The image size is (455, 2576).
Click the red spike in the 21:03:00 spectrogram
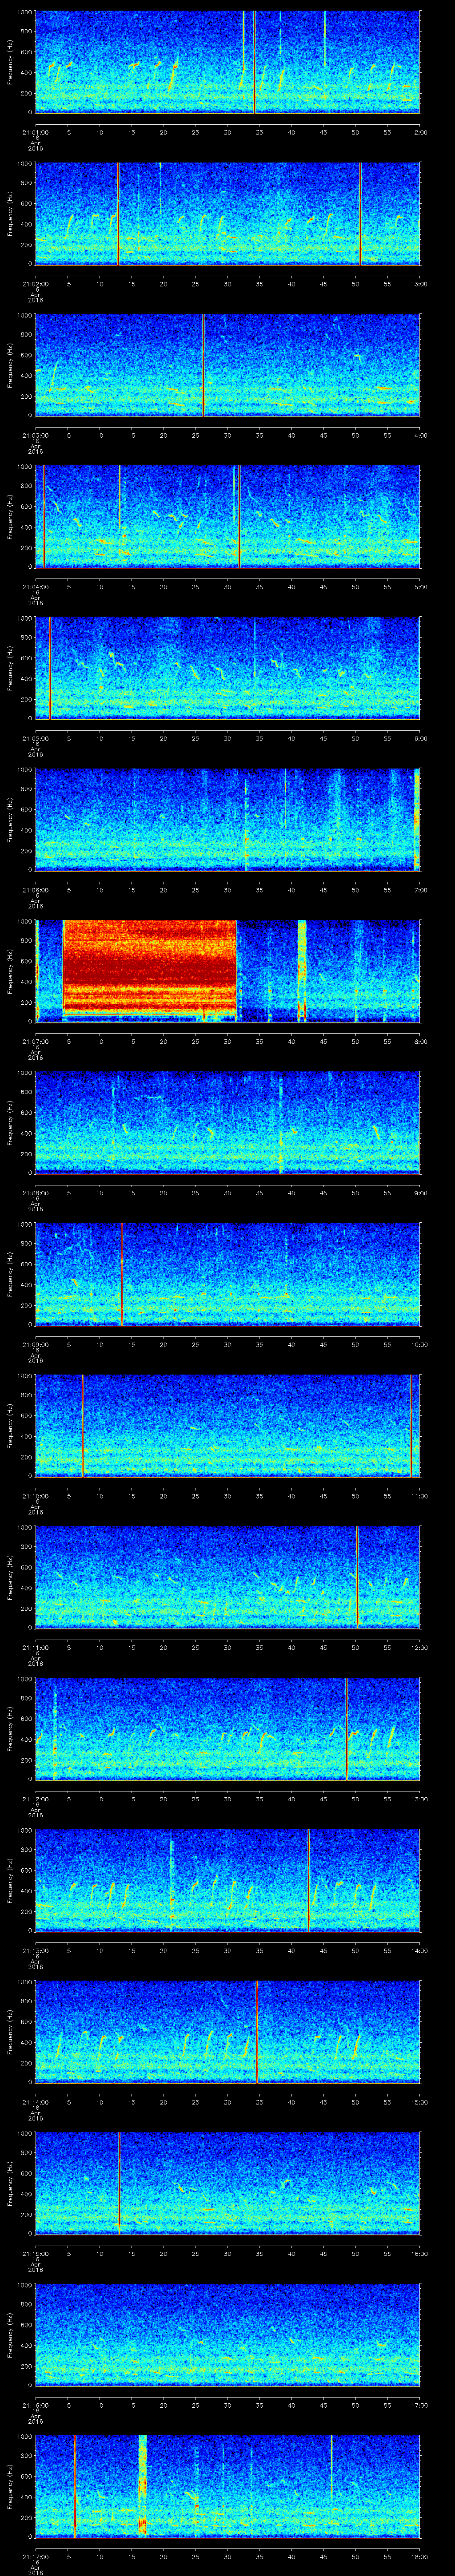(x=204, y=365)
